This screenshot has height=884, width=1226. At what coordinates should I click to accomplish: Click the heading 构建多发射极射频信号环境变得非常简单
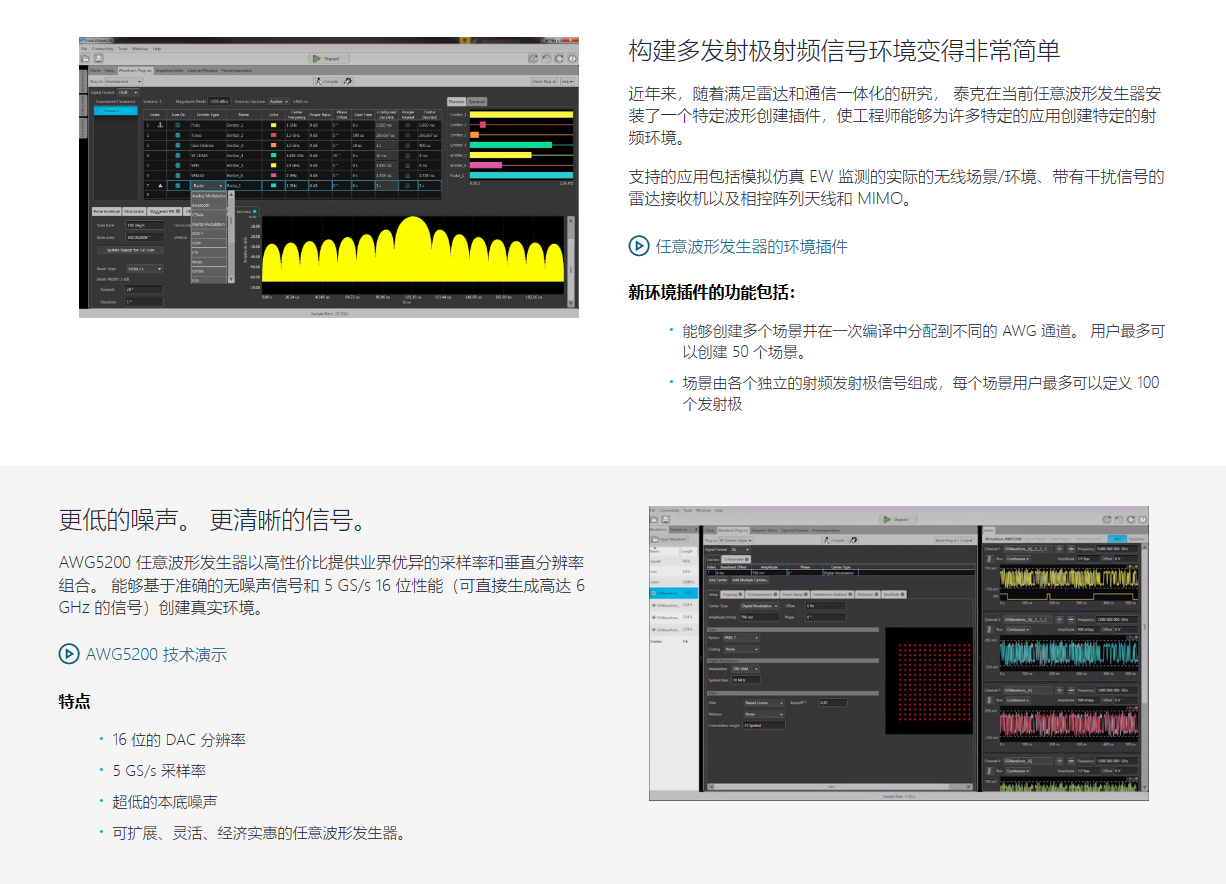tap(844, 52)
